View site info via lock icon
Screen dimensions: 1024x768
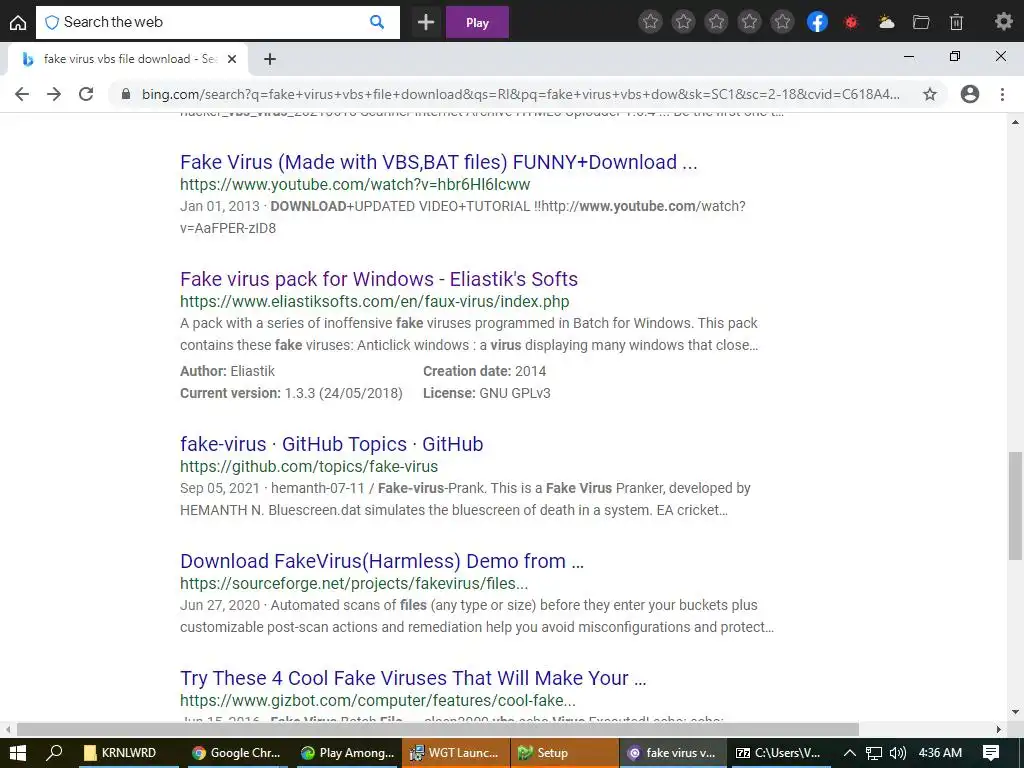pos(126,94)
